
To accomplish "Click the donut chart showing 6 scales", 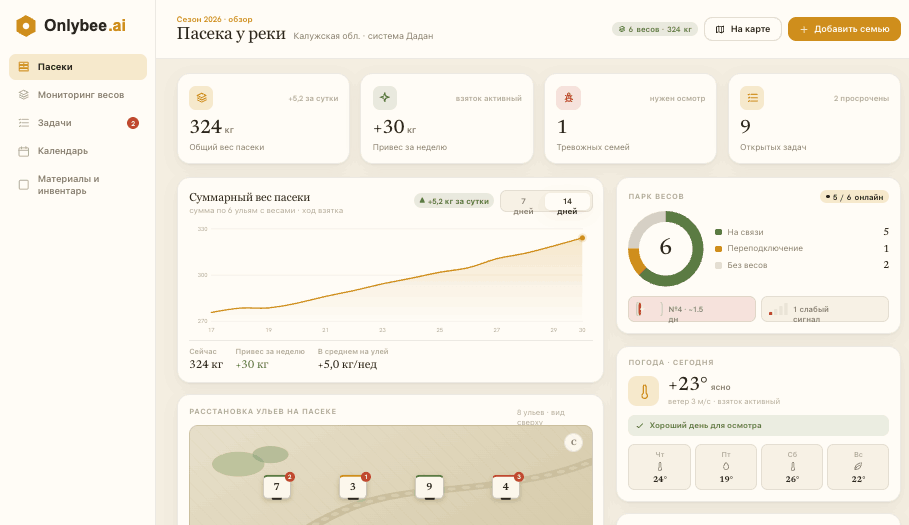I will 666,248.
